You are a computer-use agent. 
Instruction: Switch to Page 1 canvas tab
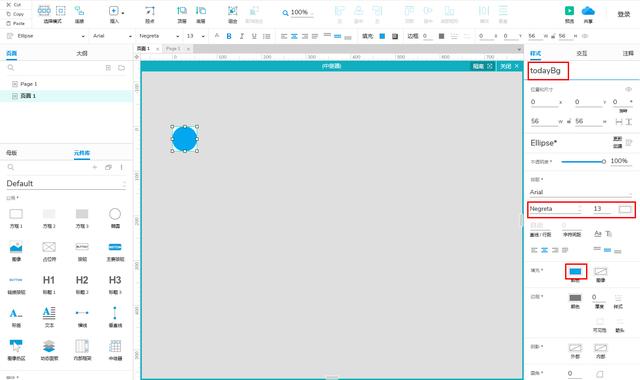pyautogui.click(x=173, y=49)
